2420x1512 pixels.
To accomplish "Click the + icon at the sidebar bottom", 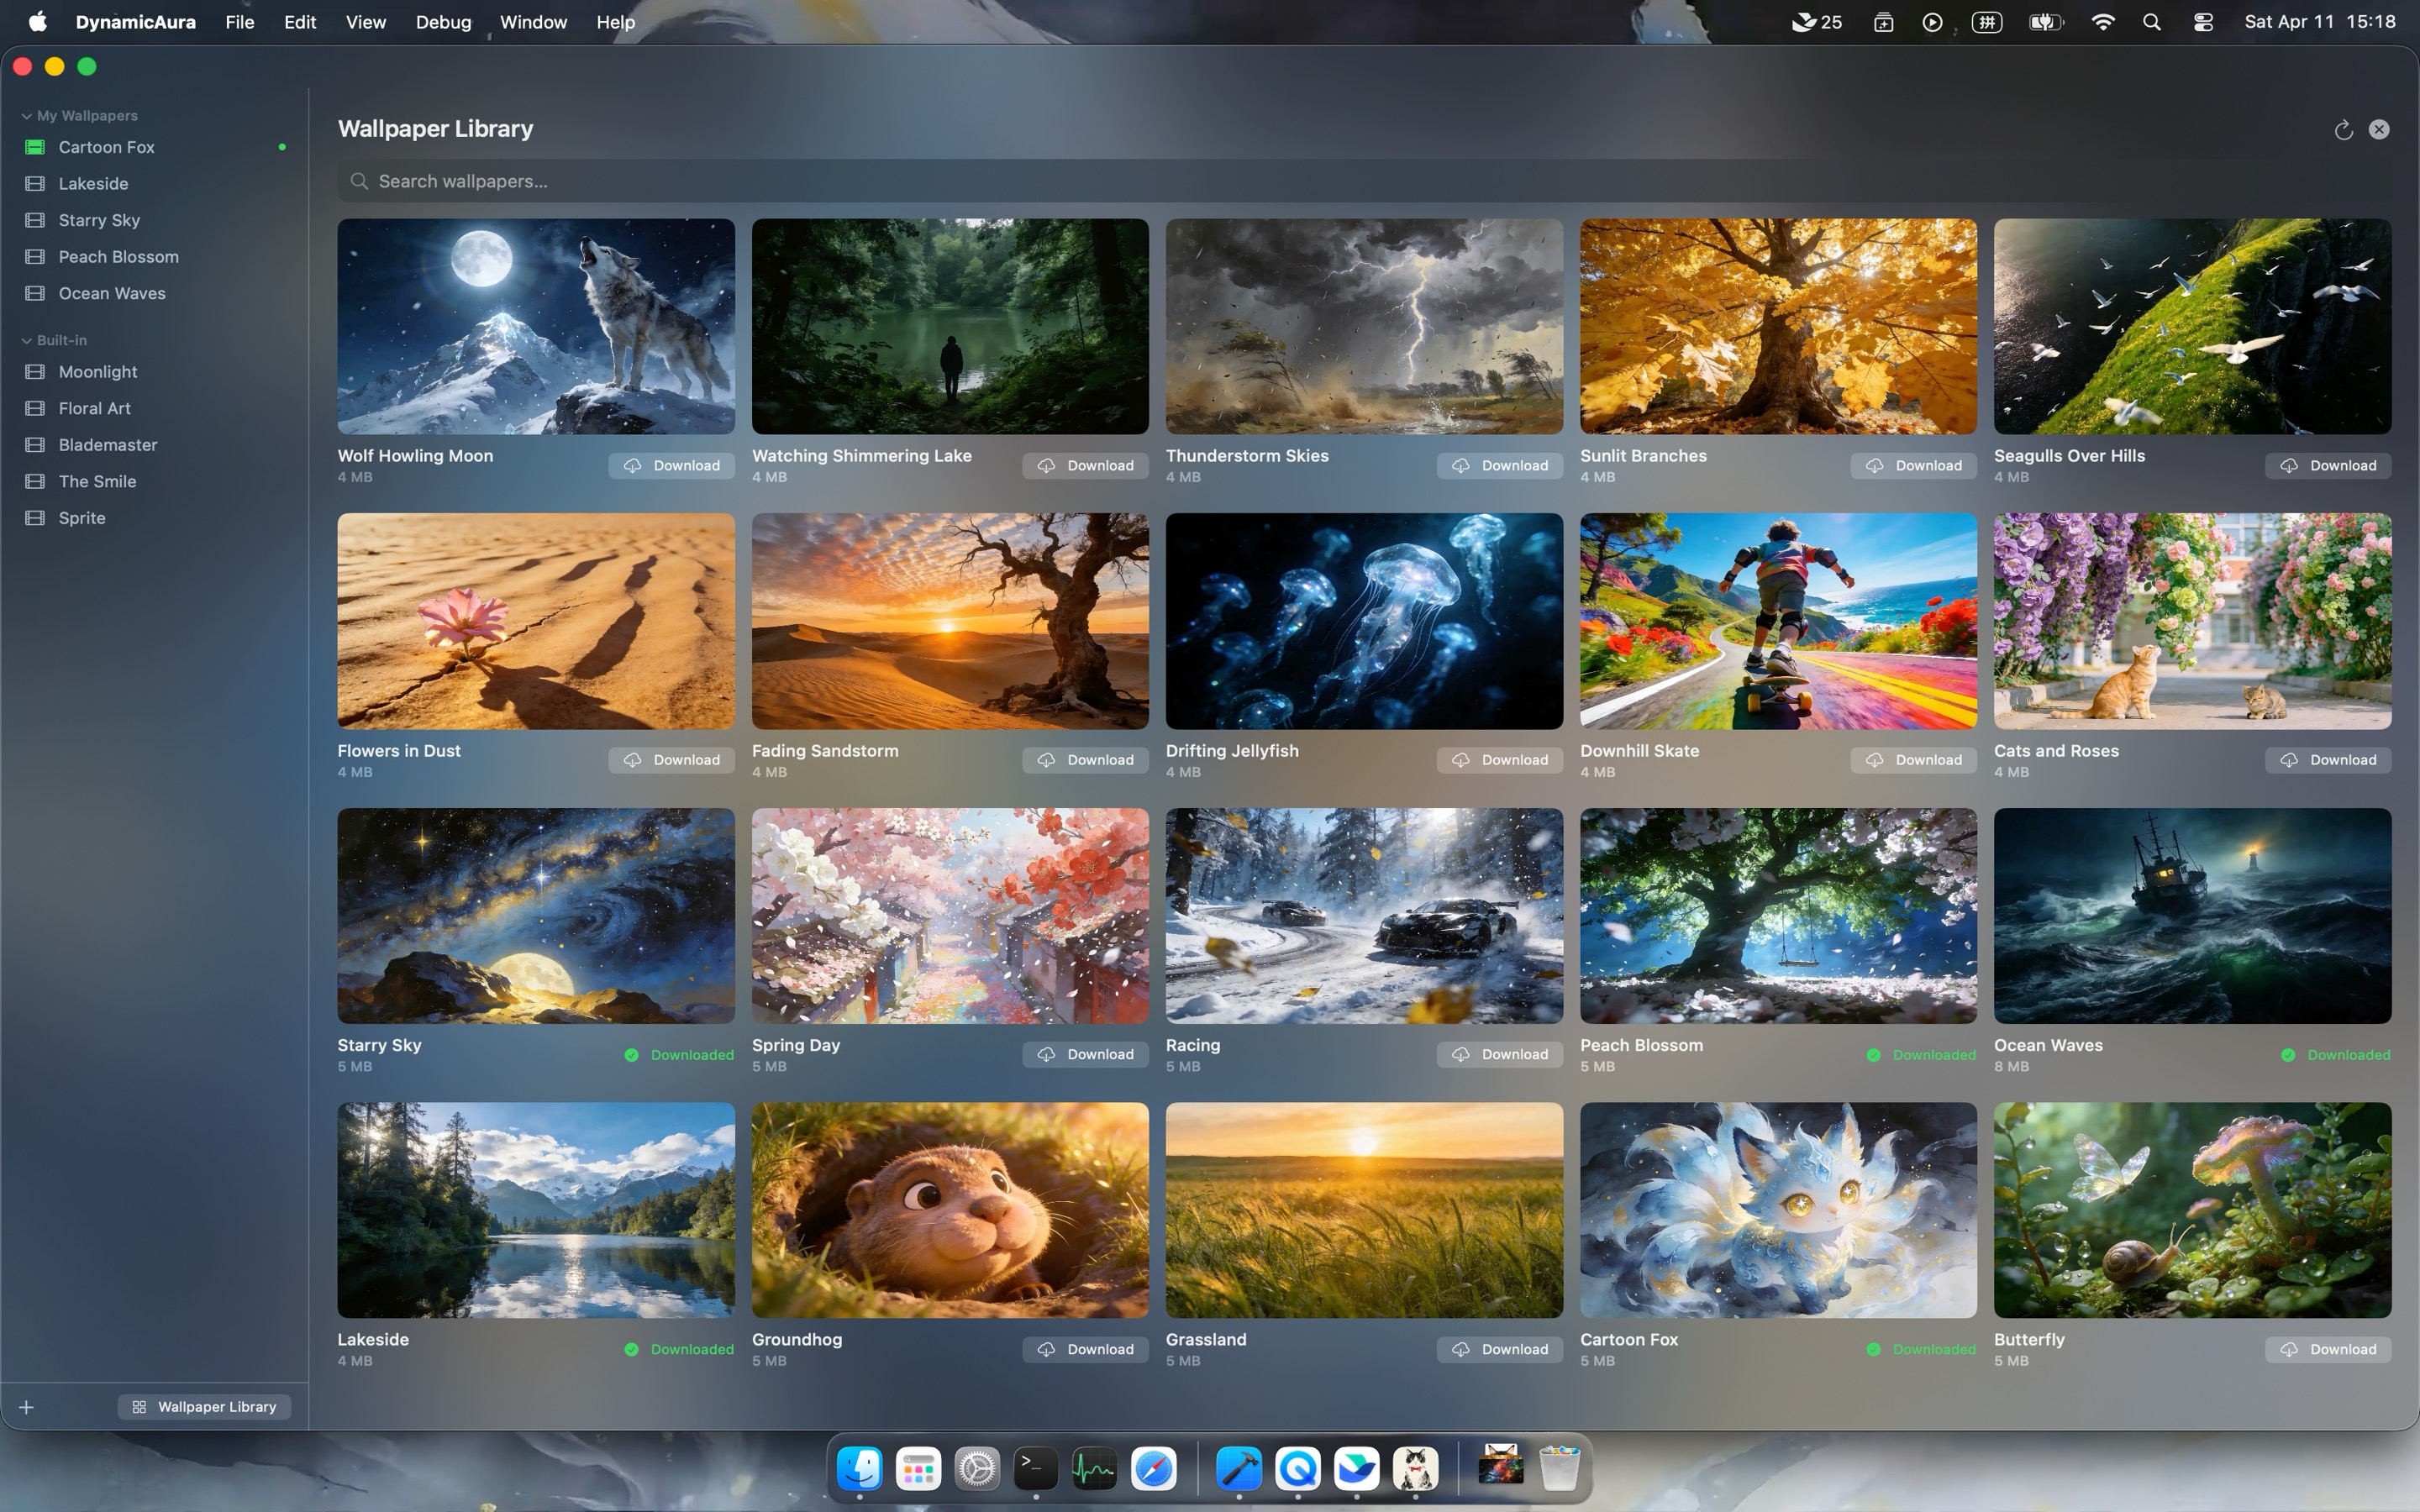I will click(x=27, y=1406).
